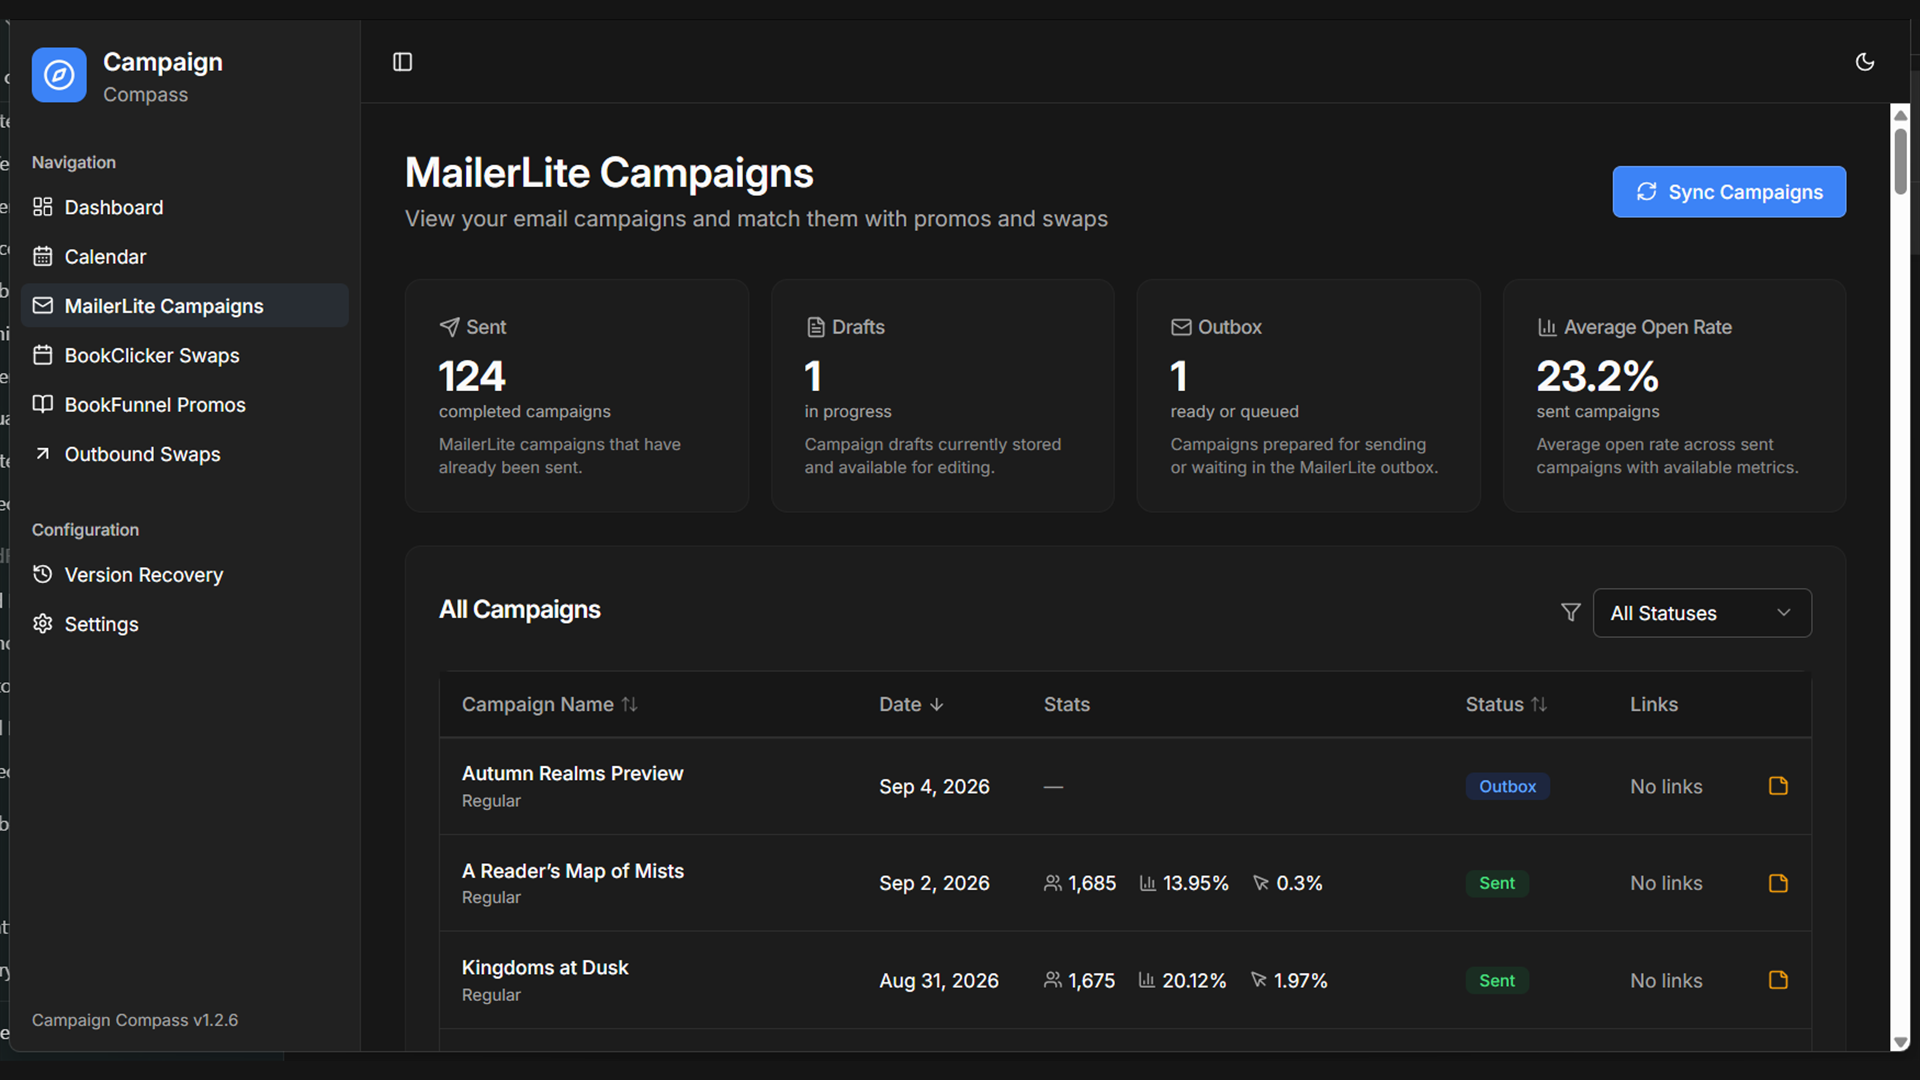Click the Average Open Rate chart icon

1547,327
